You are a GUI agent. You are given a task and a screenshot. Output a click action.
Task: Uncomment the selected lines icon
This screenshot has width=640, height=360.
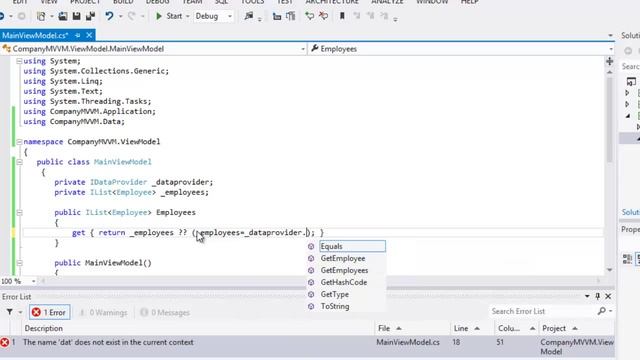point(324,16)
